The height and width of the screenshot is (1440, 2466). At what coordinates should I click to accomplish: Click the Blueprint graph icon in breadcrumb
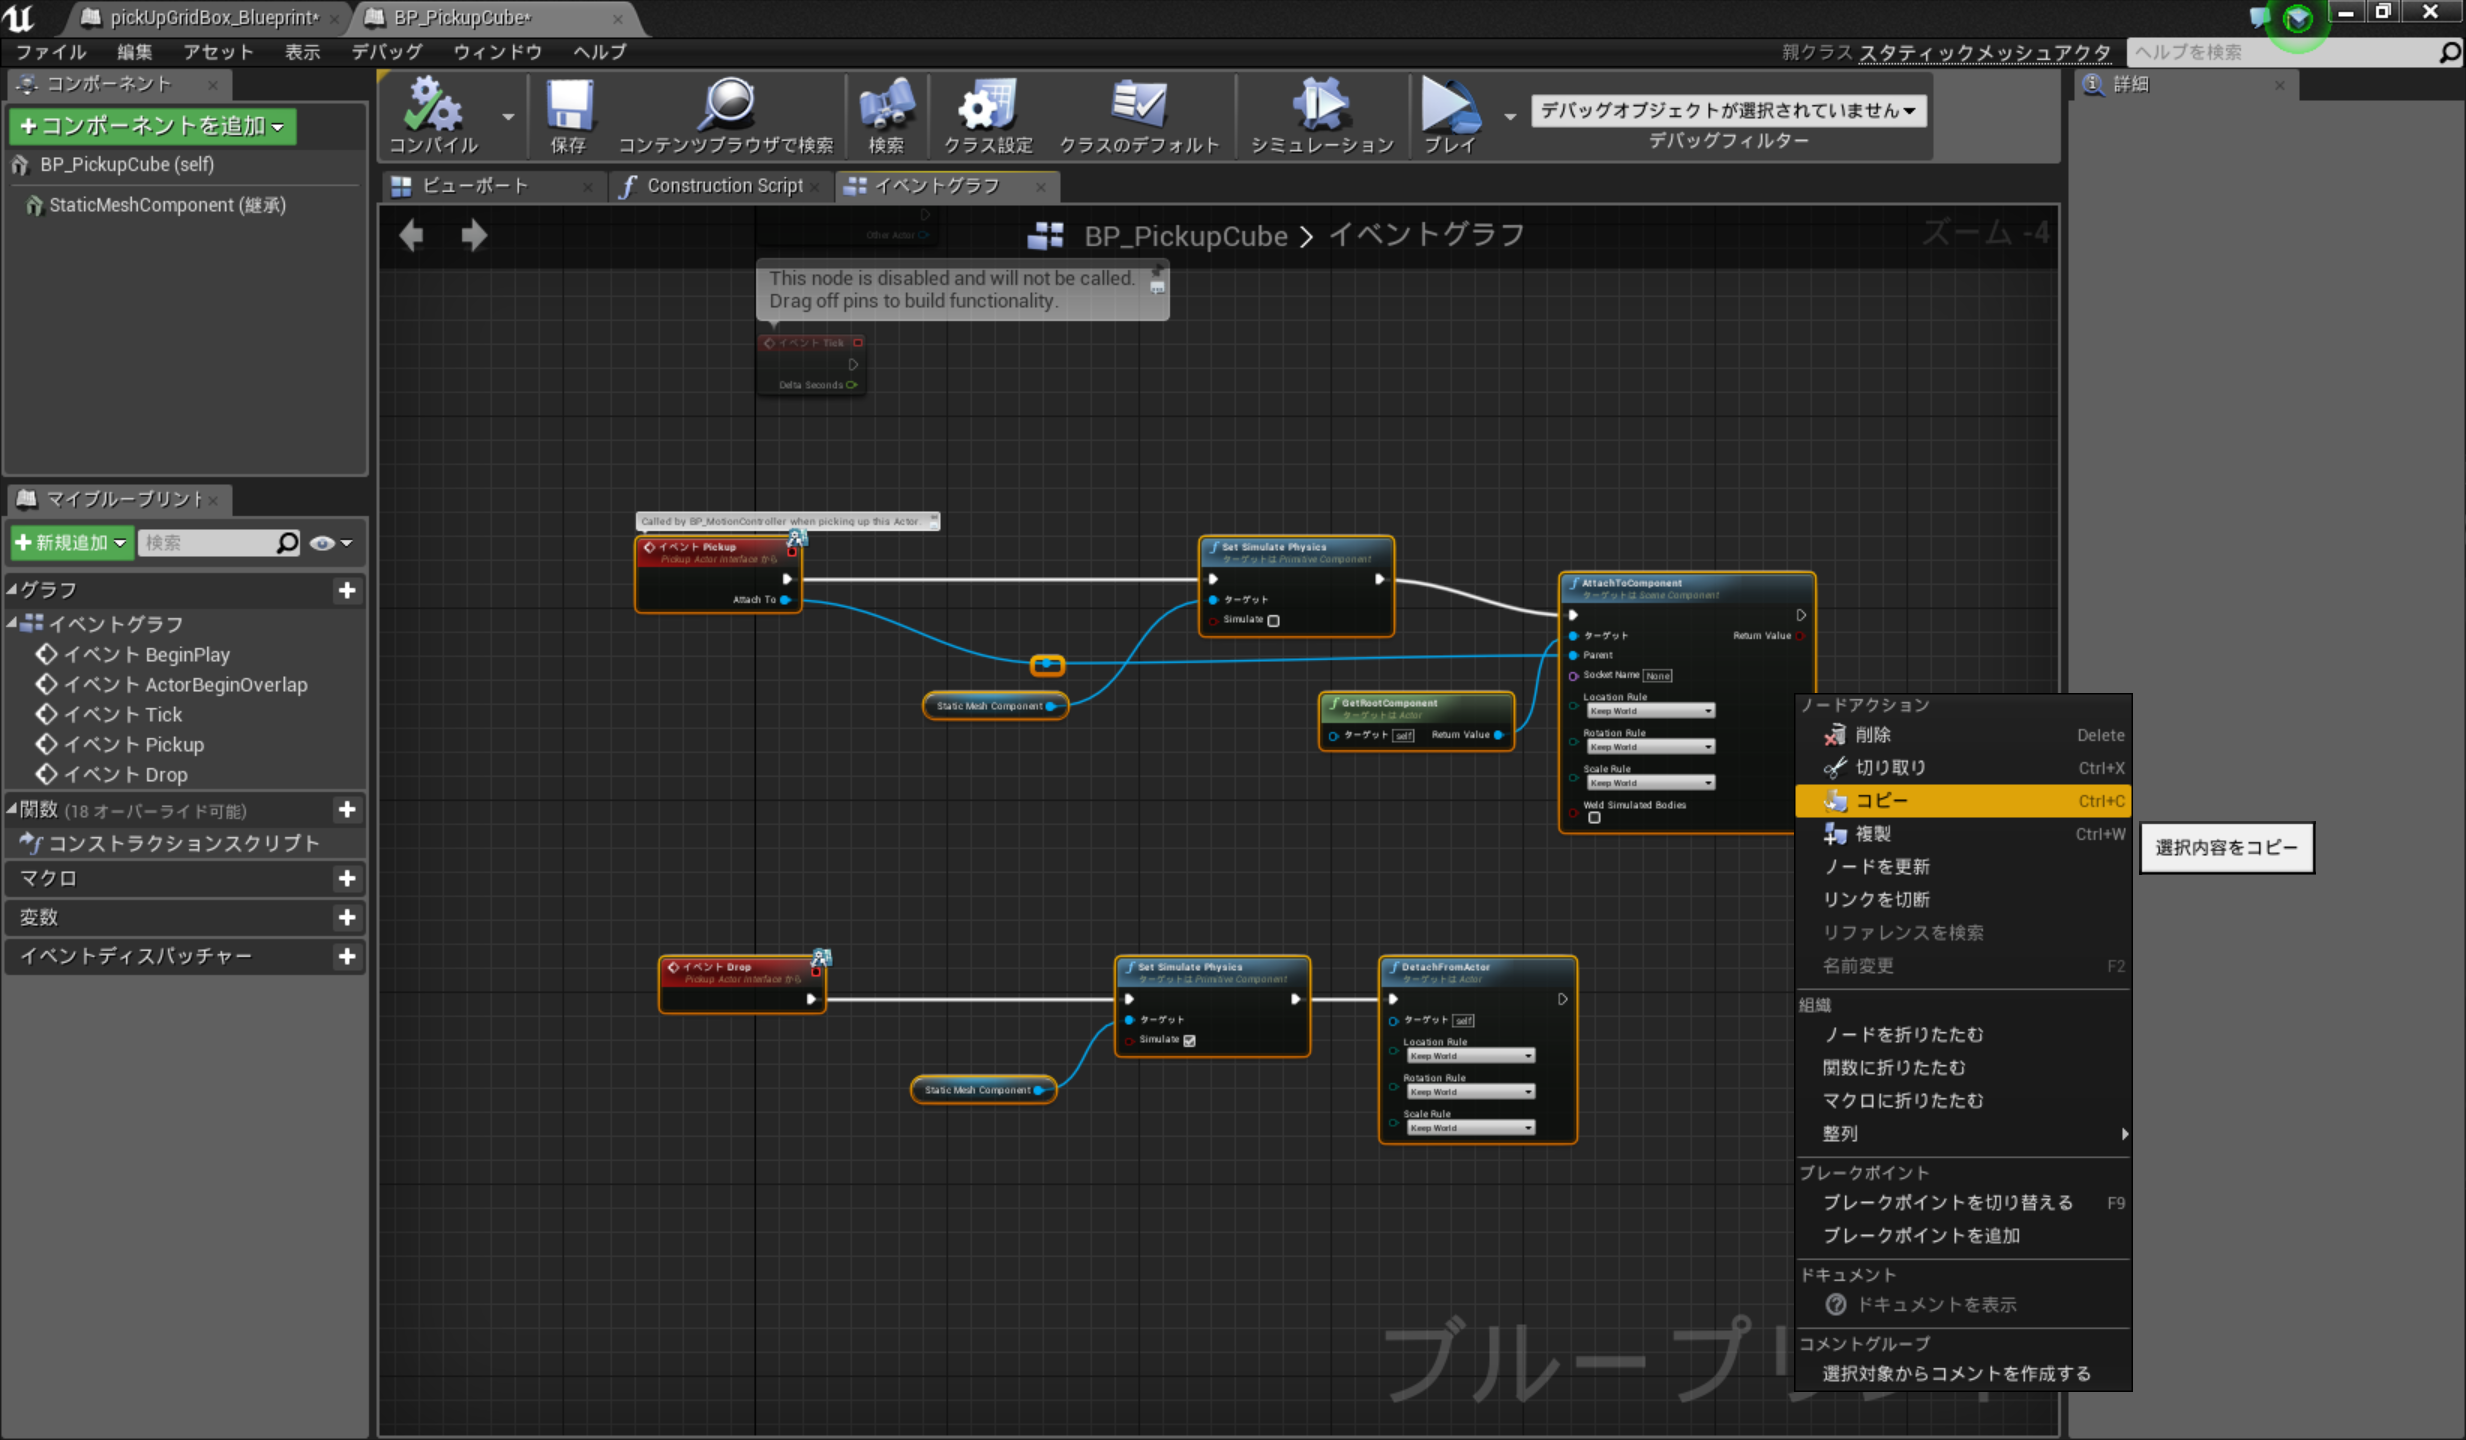[x=1045, y=236]
